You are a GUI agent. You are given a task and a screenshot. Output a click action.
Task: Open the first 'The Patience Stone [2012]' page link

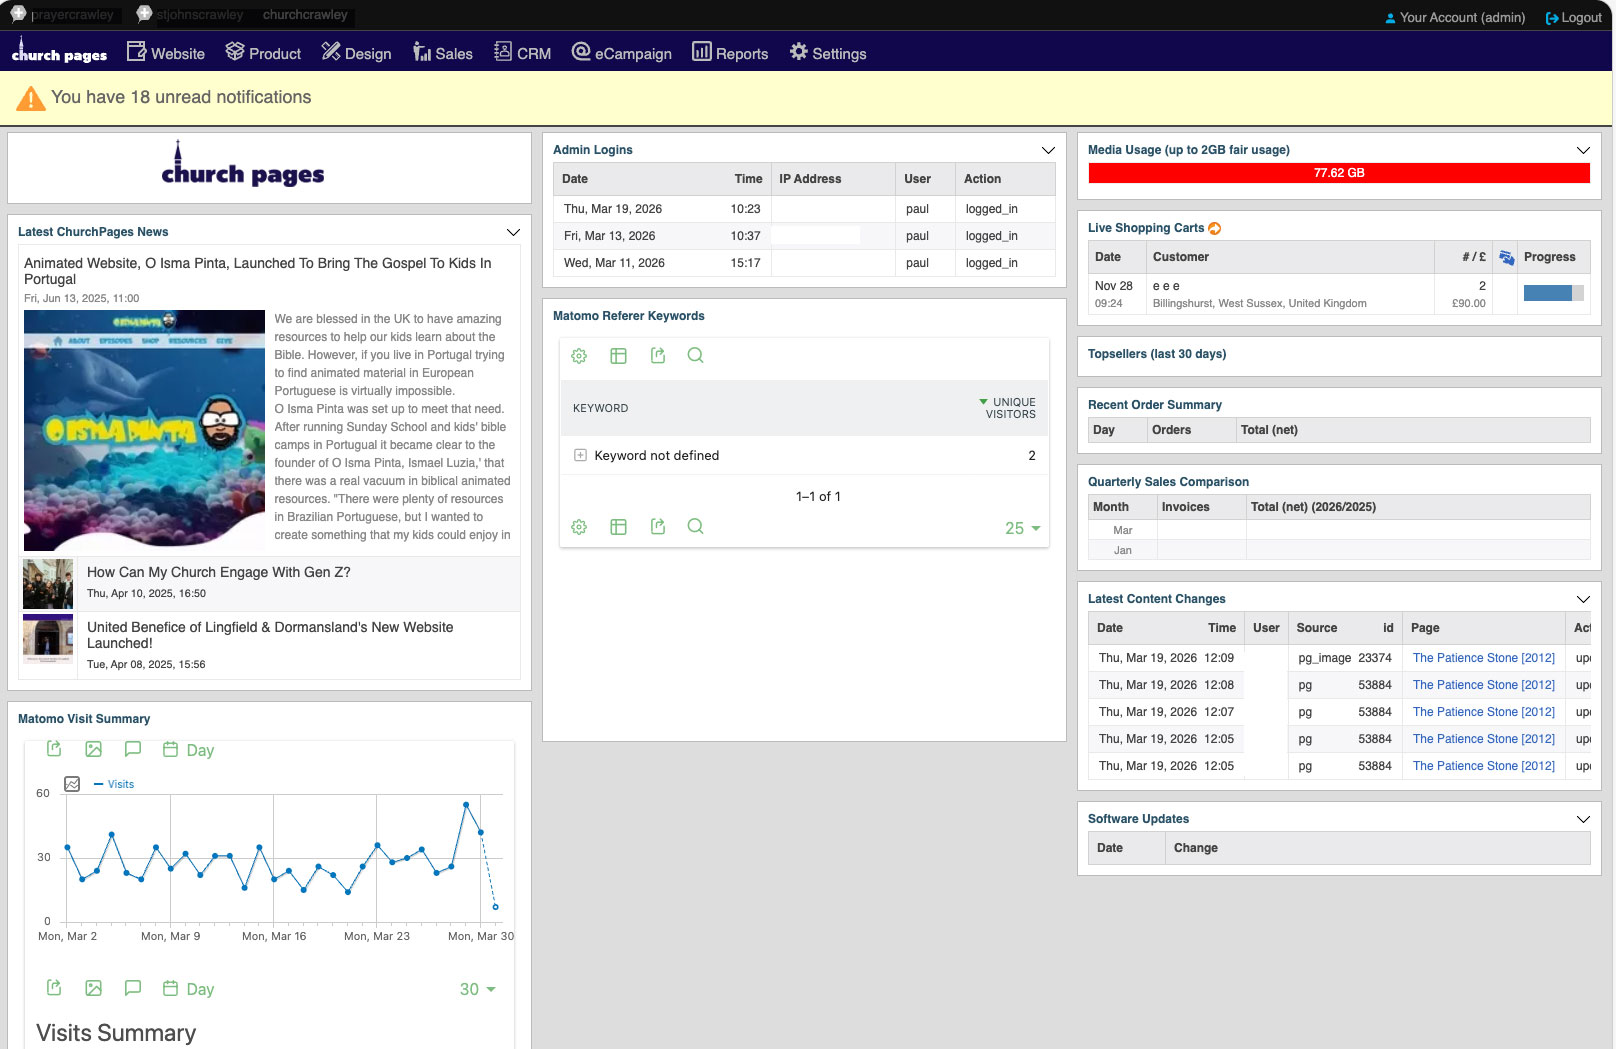pyautogui.click(x=1483, y=658)
